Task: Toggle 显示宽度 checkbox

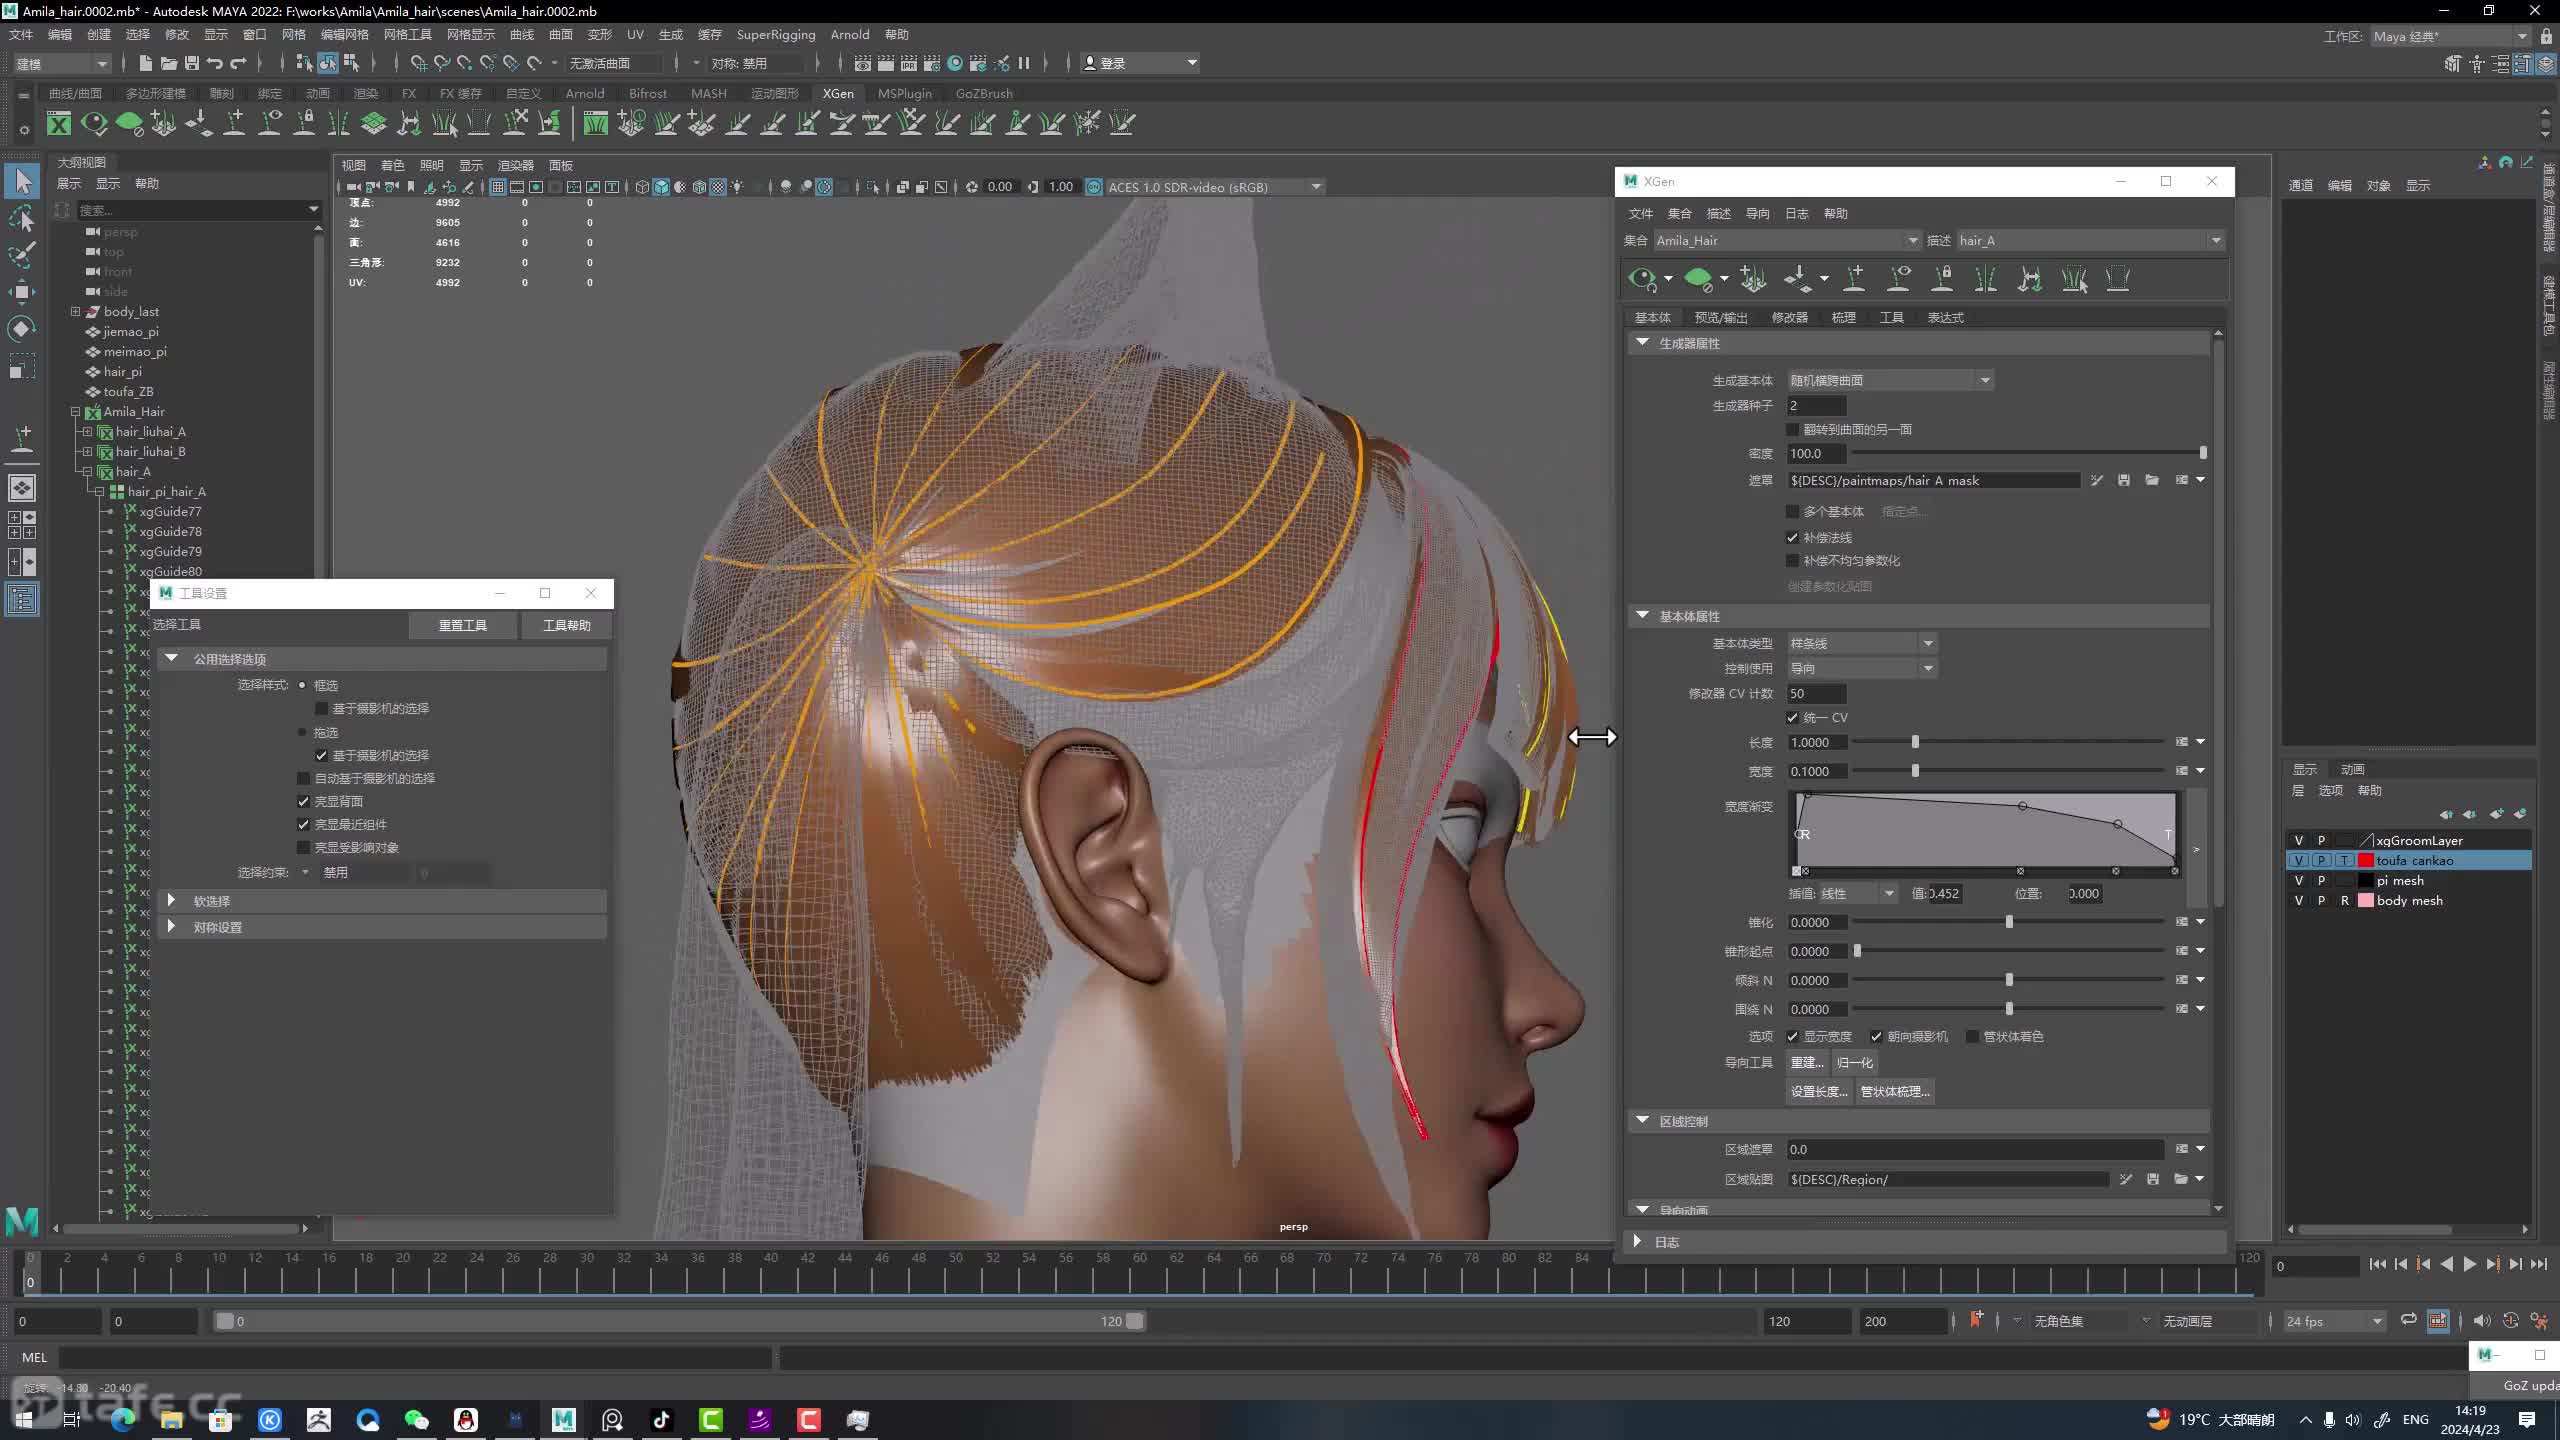Action: pyautogui.click(x=1793, y=1036)
